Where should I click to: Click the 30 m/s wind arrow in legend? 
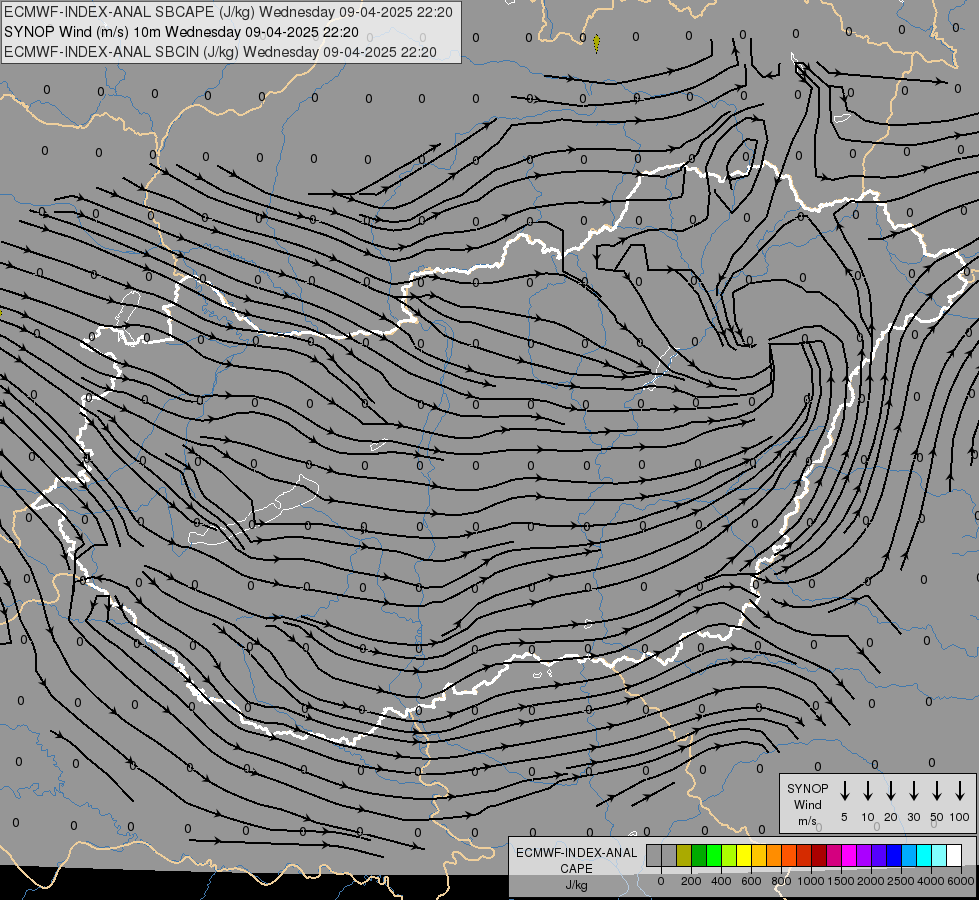coord(913,791)
